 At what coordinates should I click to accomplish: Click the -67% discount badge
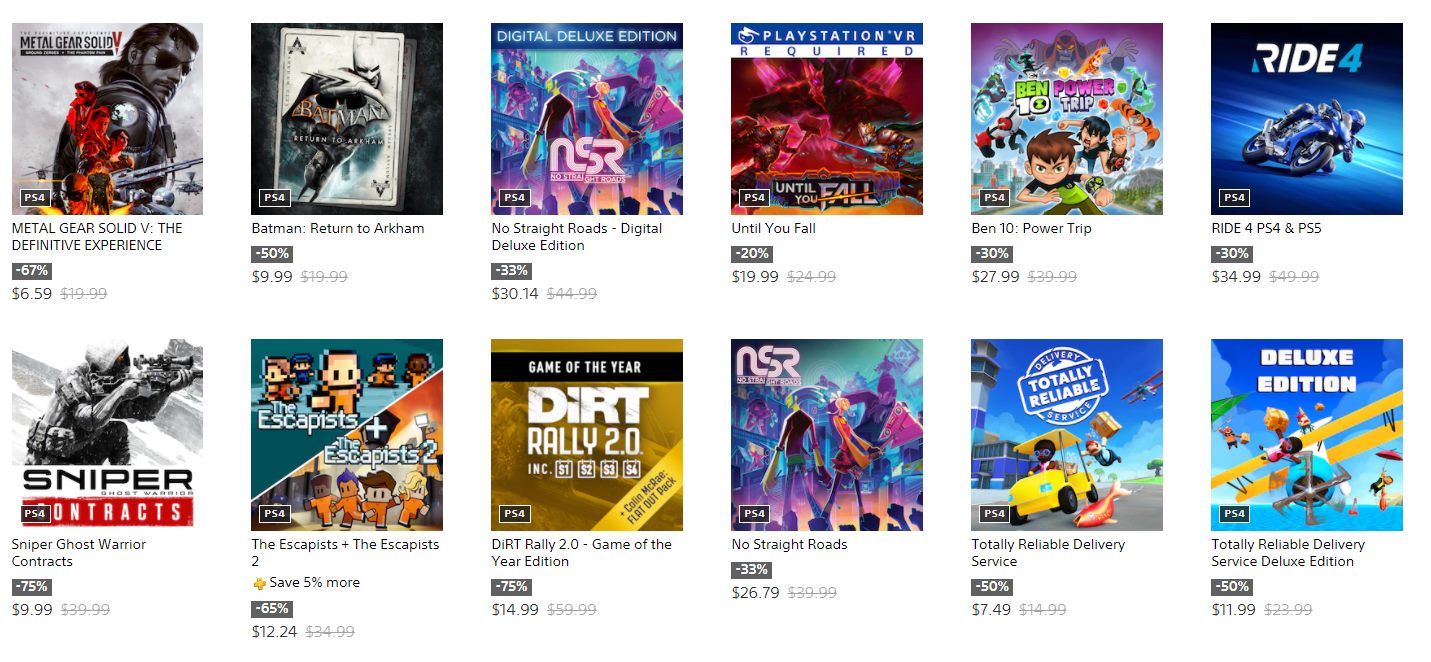[32, 271]
